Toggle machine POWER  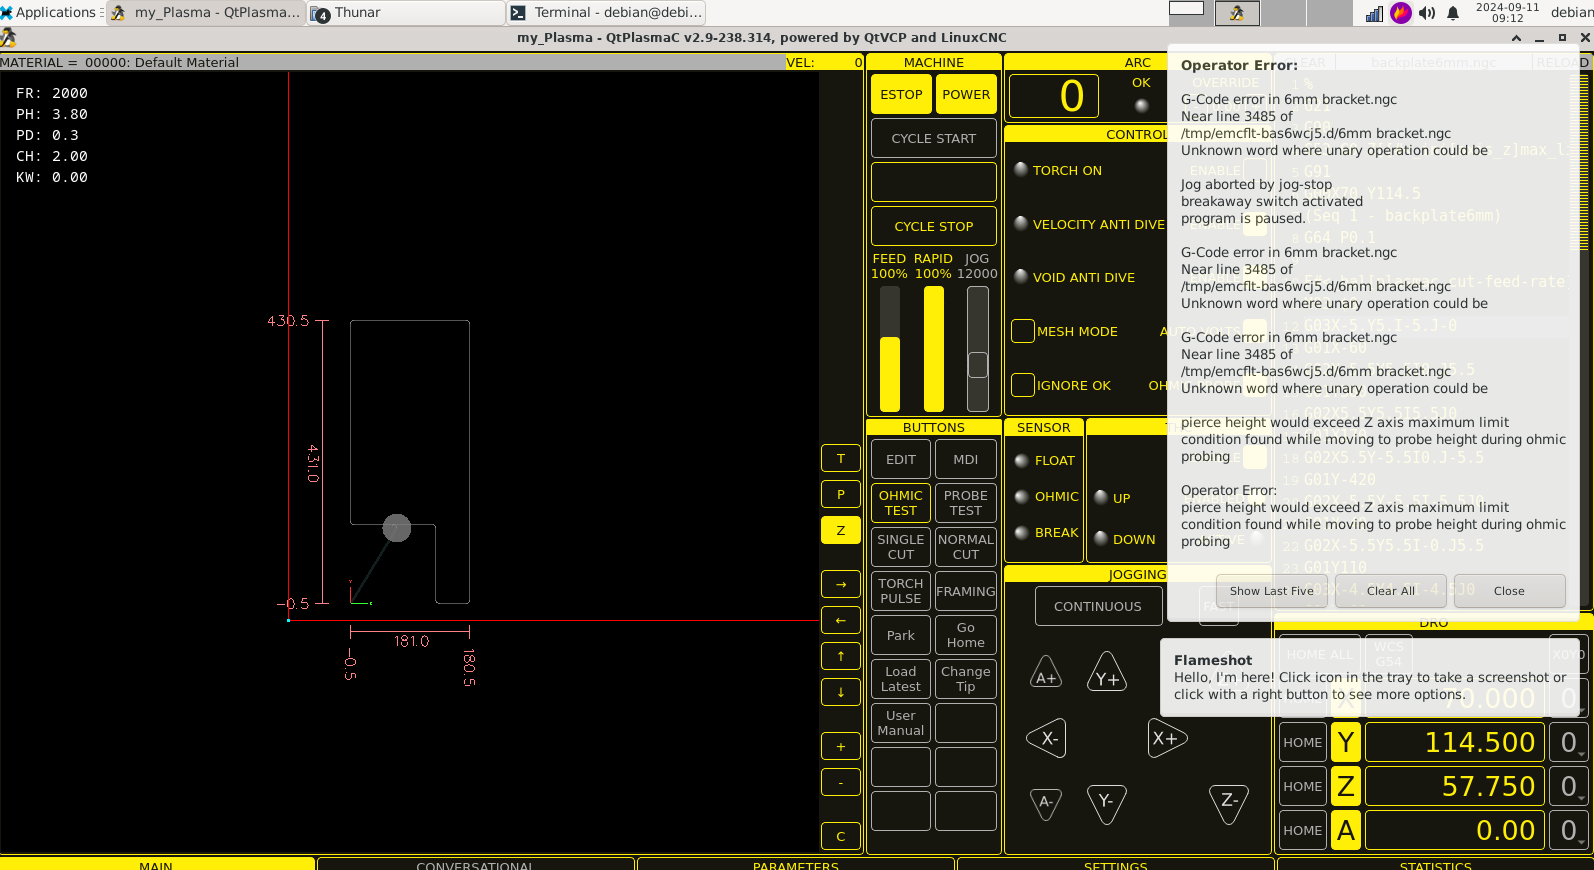coord(966,94)
